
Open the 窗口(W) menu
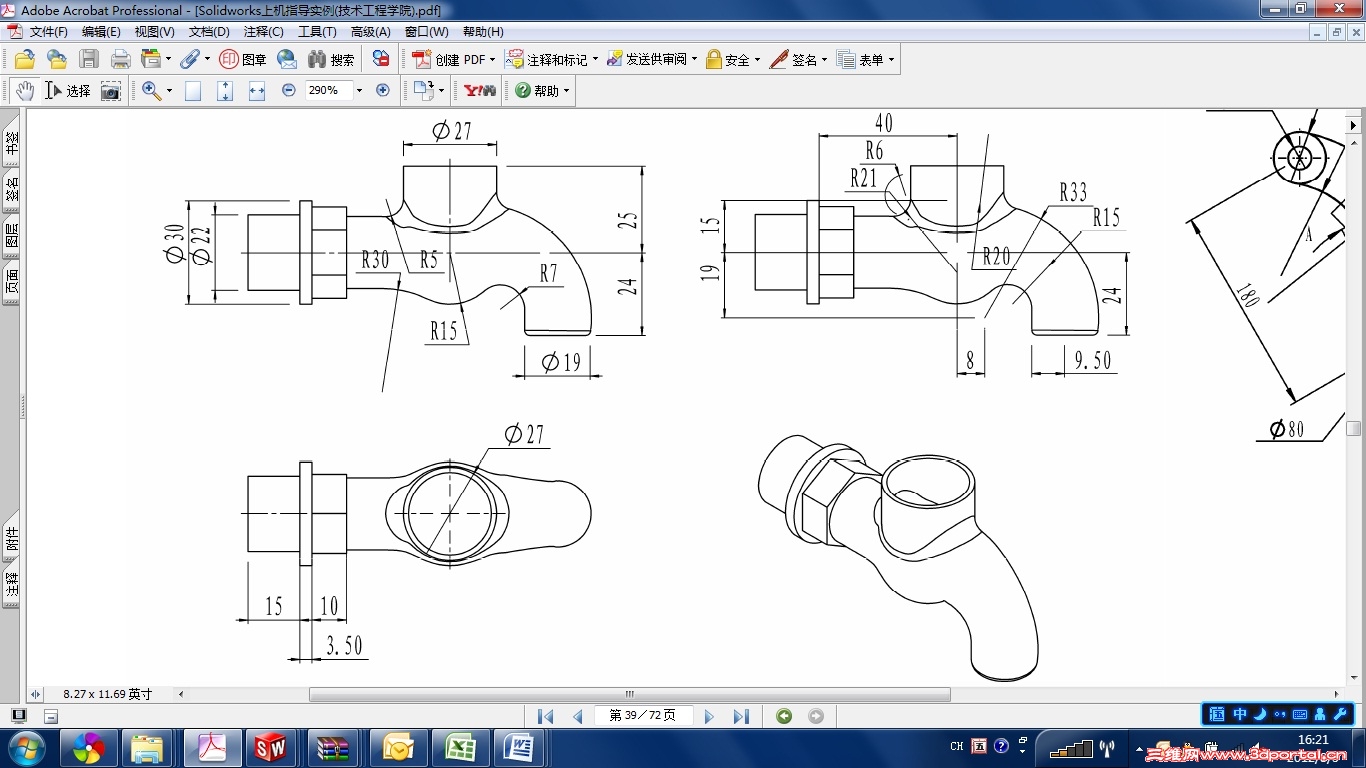[x=426, y=32]
